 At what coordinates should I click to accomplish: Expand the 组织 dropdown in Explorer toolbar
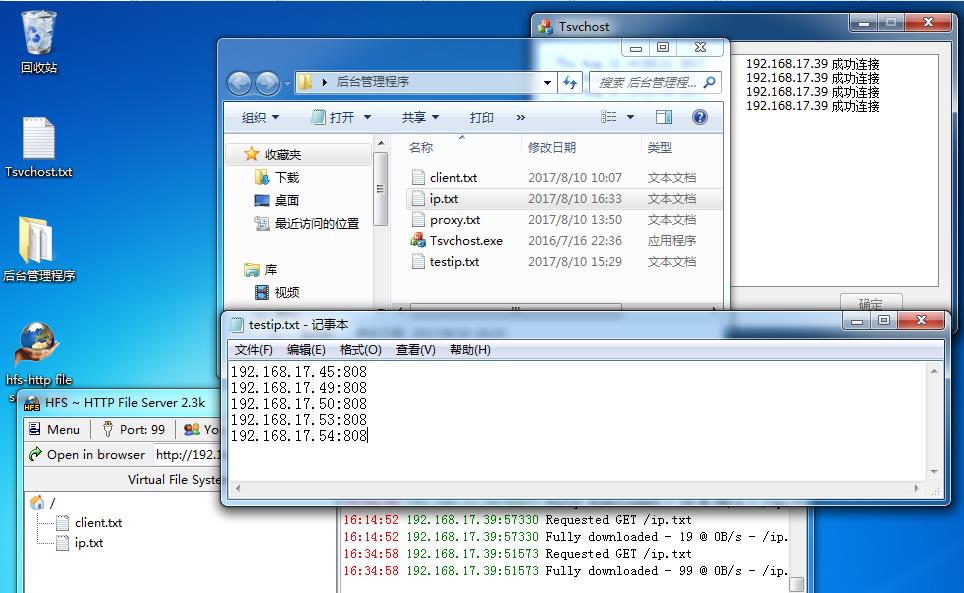pyautogui.click(x=260, y=117)
